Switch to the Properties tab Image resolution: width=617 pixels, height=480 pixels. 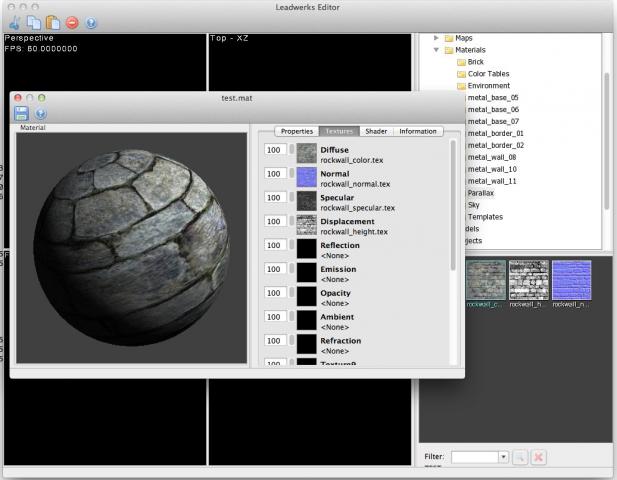(x=297, y=131)
